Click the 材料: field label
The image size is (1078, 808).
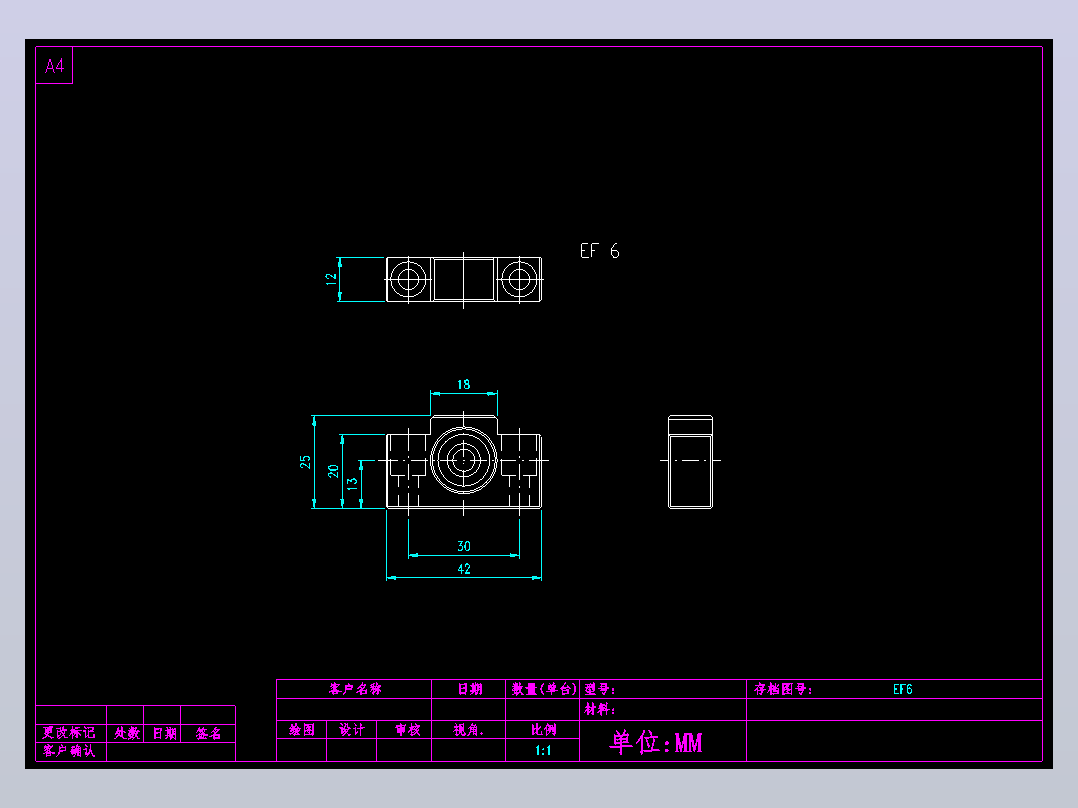pyautogui.click(x=600, y=709)
